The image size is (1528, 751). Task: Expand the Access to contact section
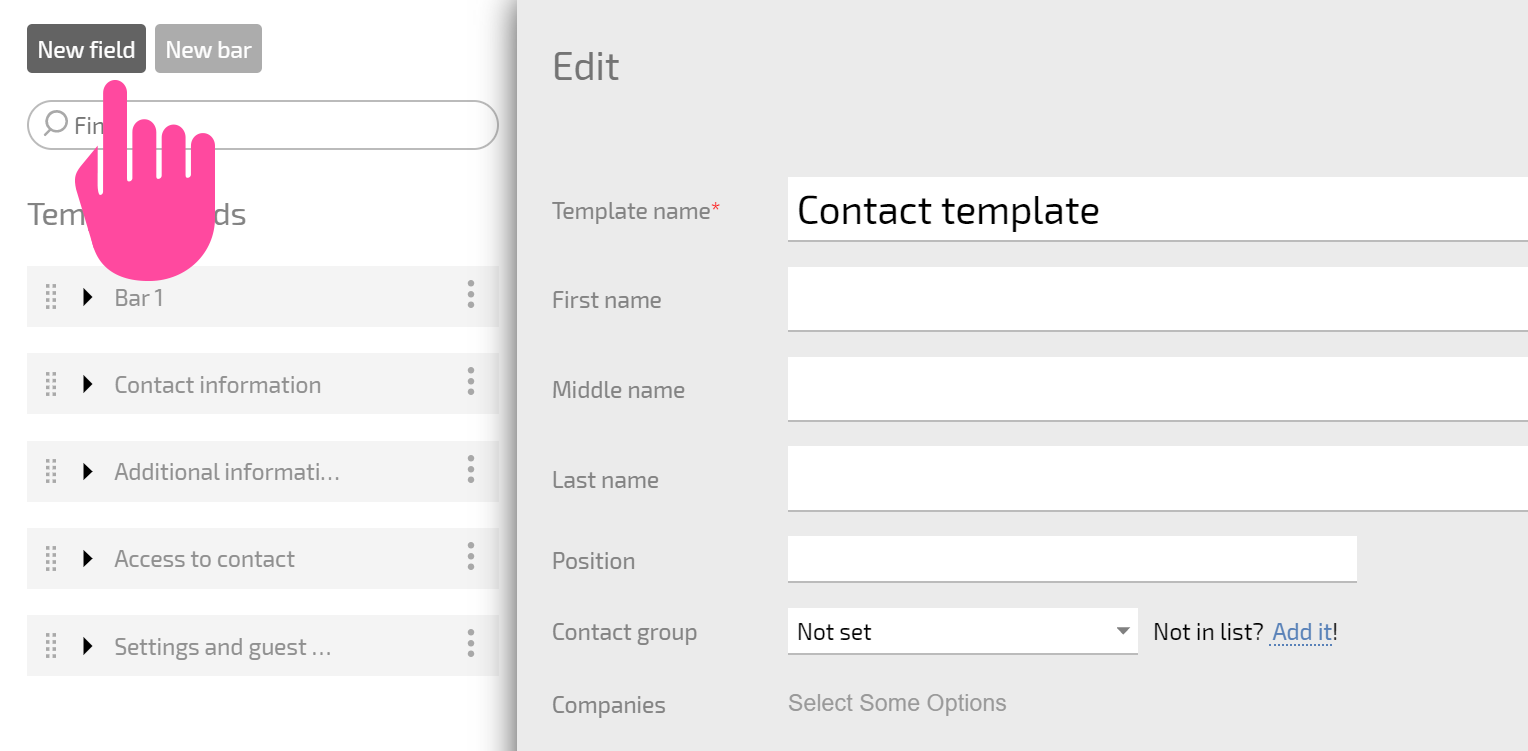click(87, 559)
